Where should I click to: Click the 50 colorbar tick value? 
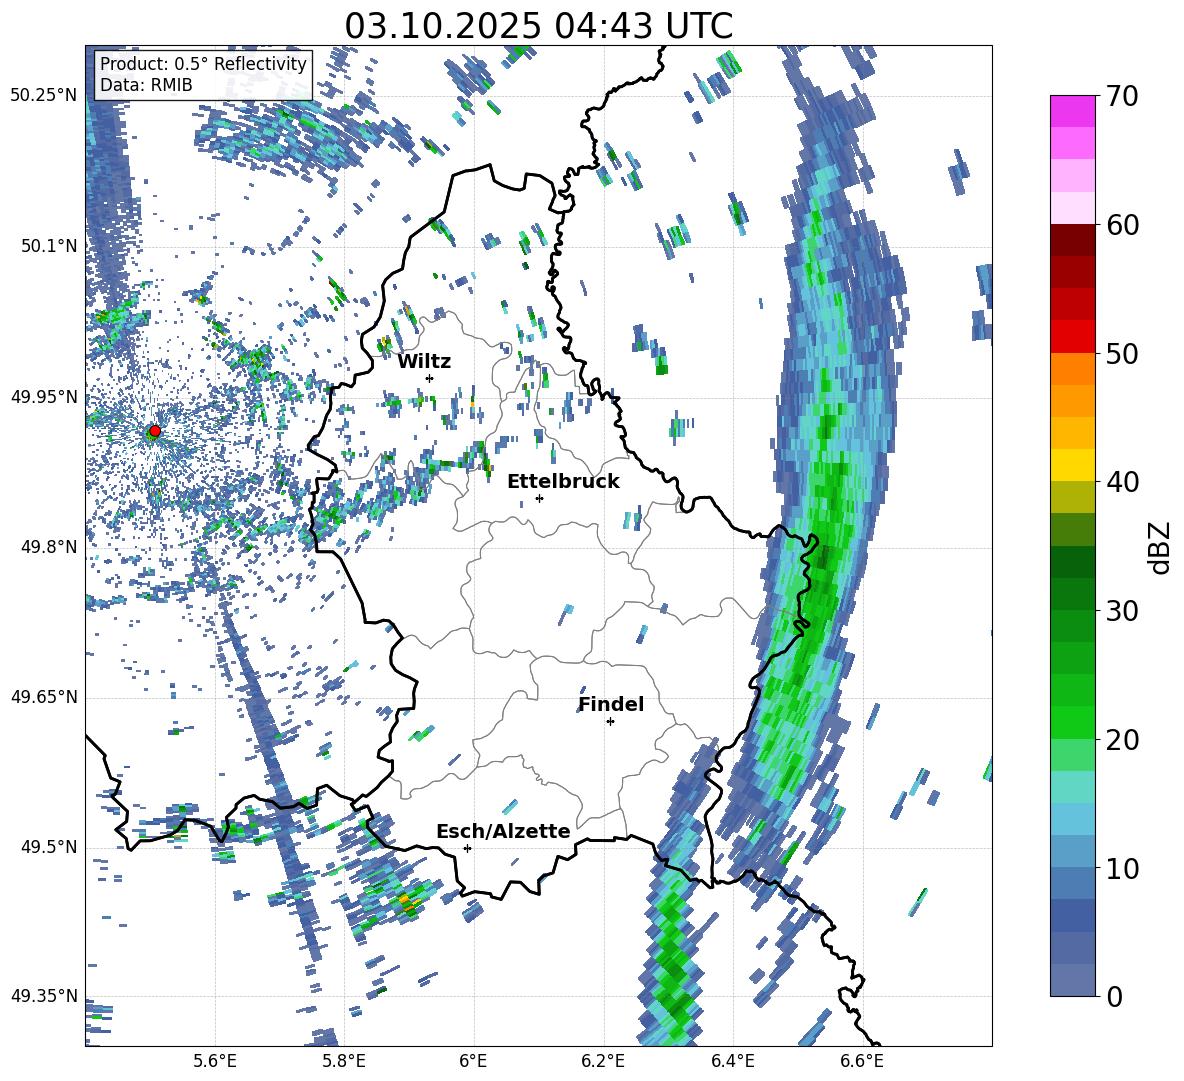pos(1122,353)
